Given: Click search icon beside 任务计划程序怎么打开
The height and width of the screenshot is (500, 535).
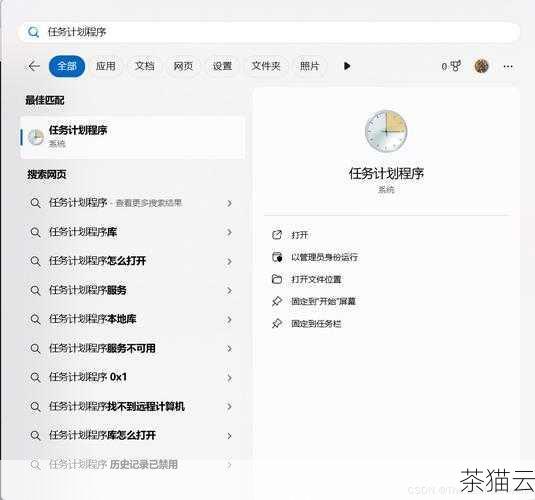Looking at the screenshot, I should (x=35, y=261).
